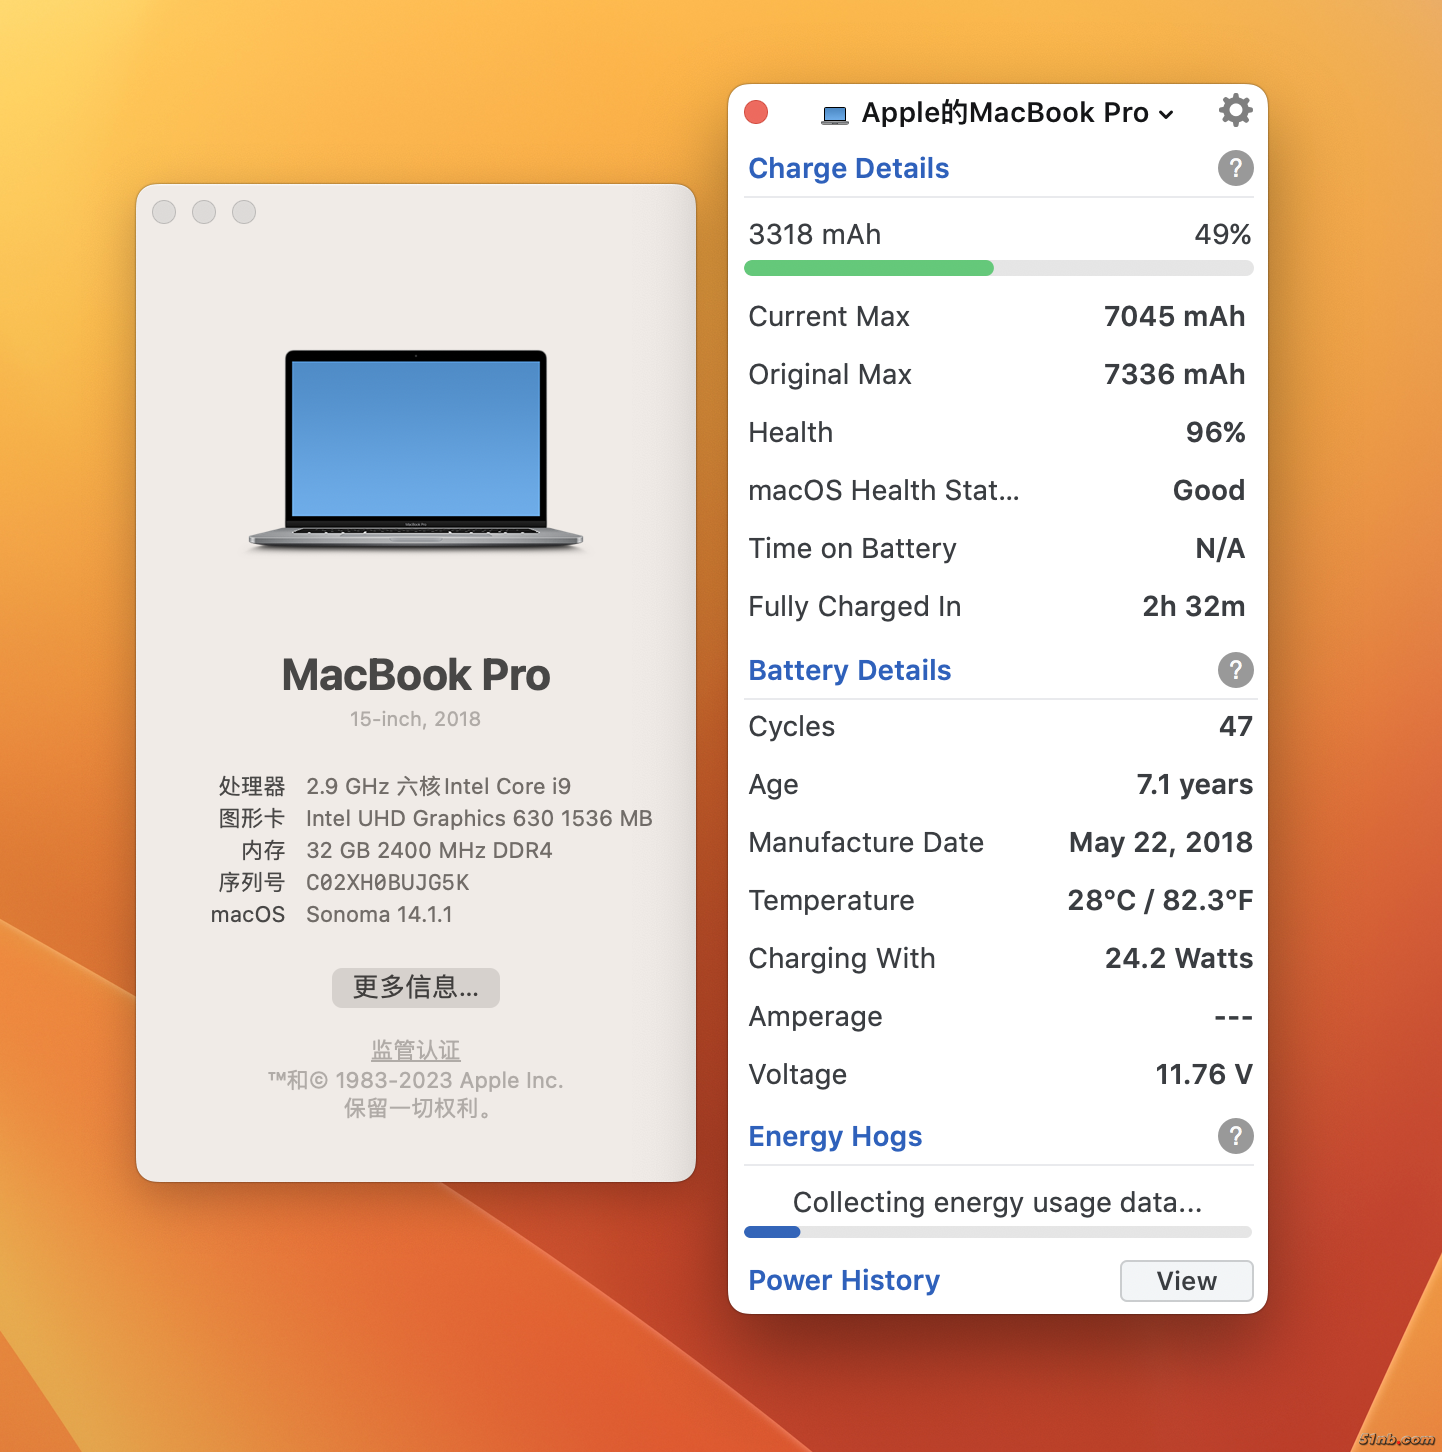Click the macOS Health Stat... row label

click(884, 490)
